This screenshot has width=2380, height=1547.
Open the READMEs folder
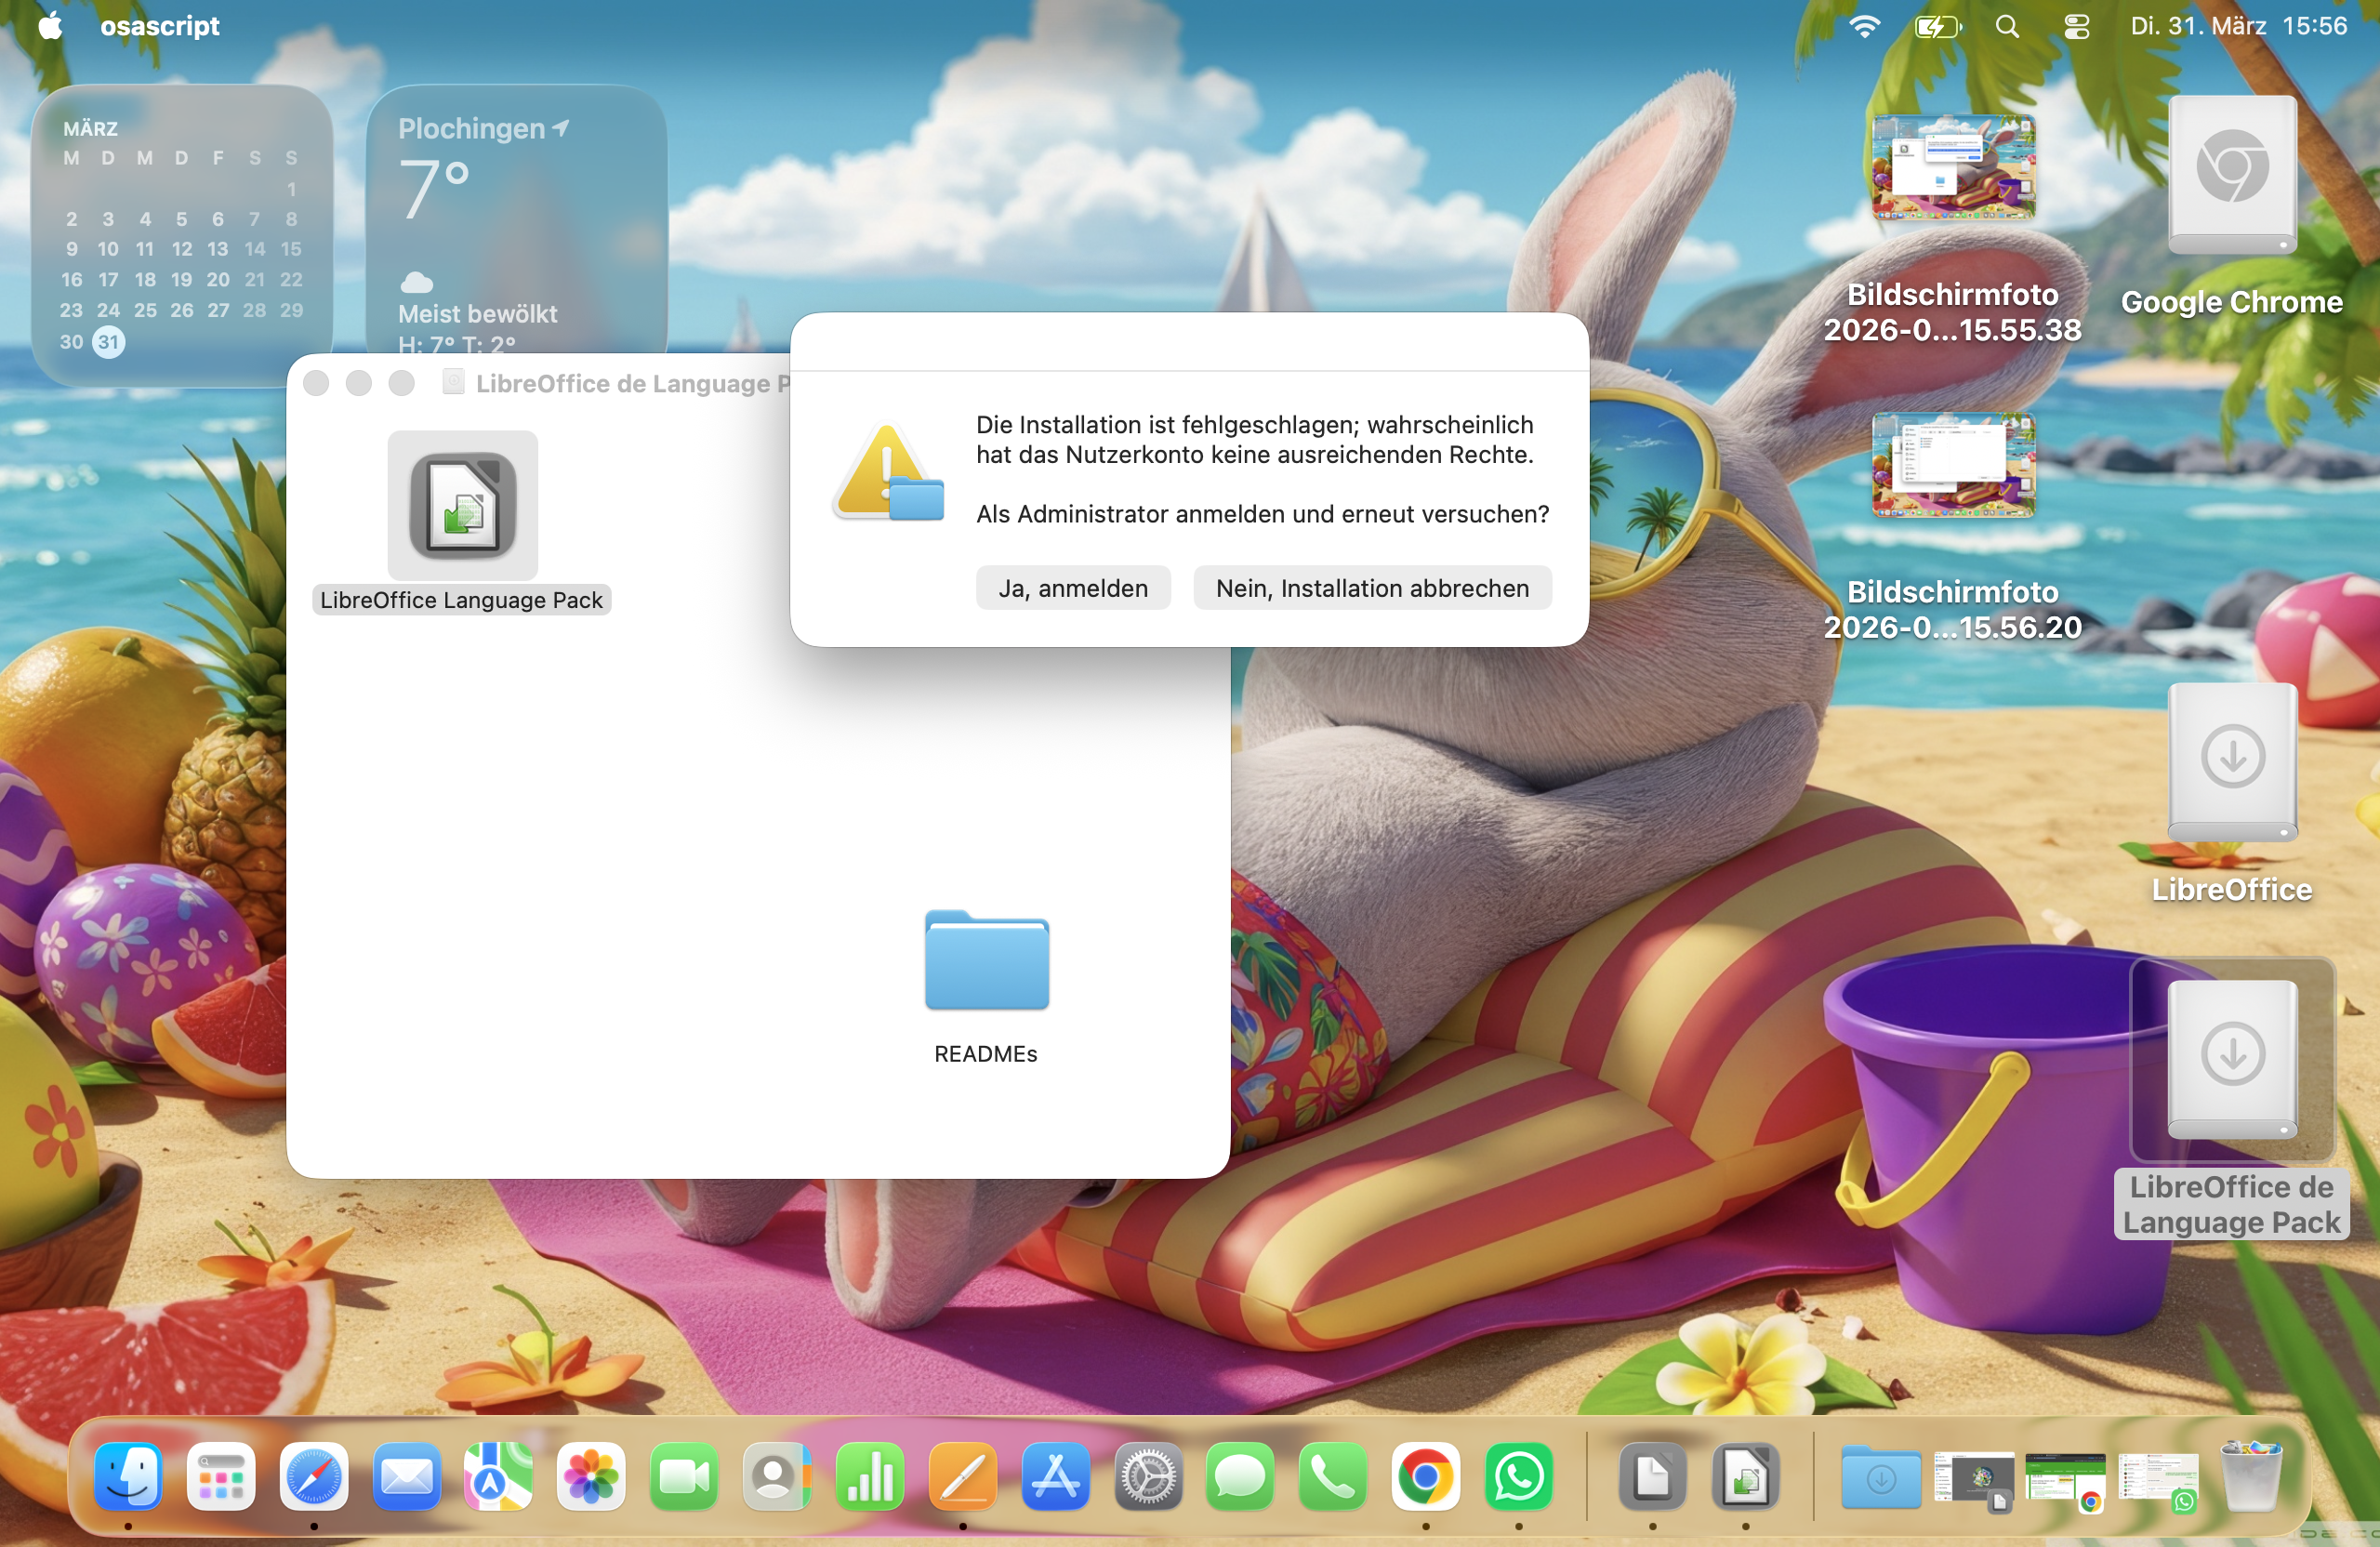(986, 962)
